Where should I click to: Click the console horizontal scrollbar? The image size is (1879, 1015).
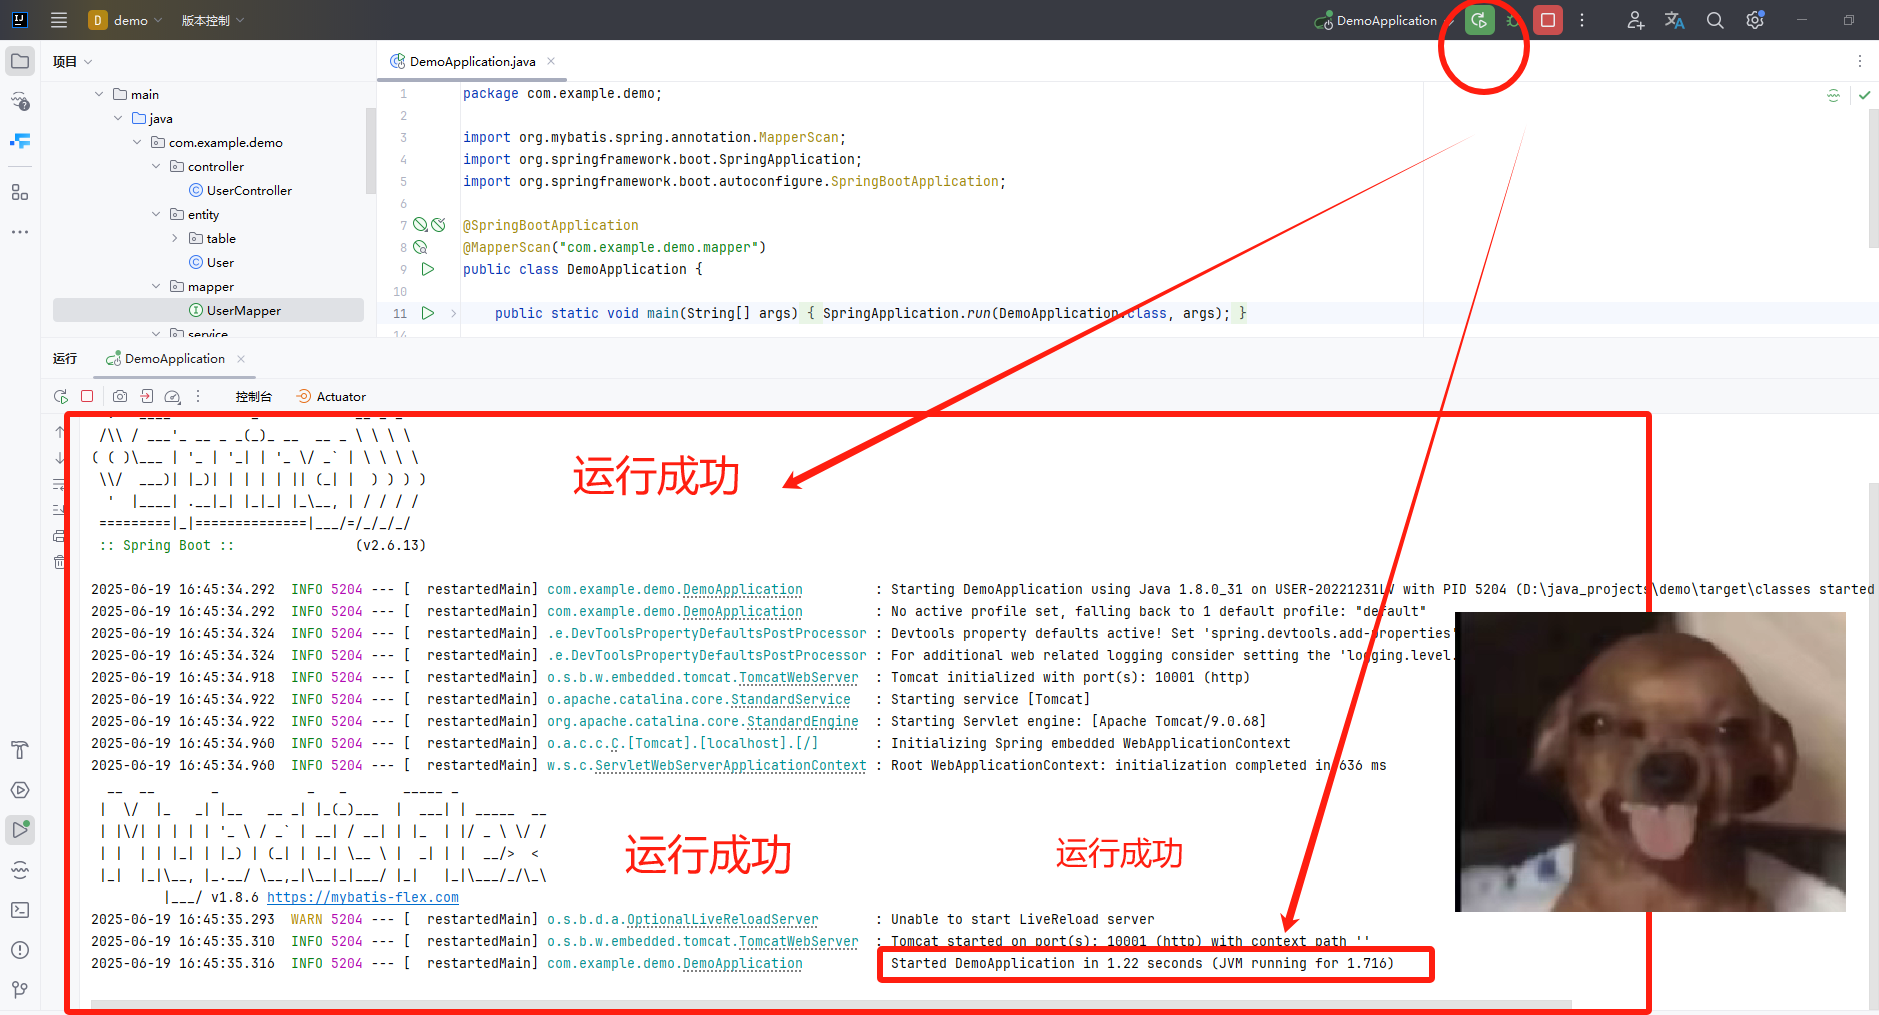(x=830, y=1004)
